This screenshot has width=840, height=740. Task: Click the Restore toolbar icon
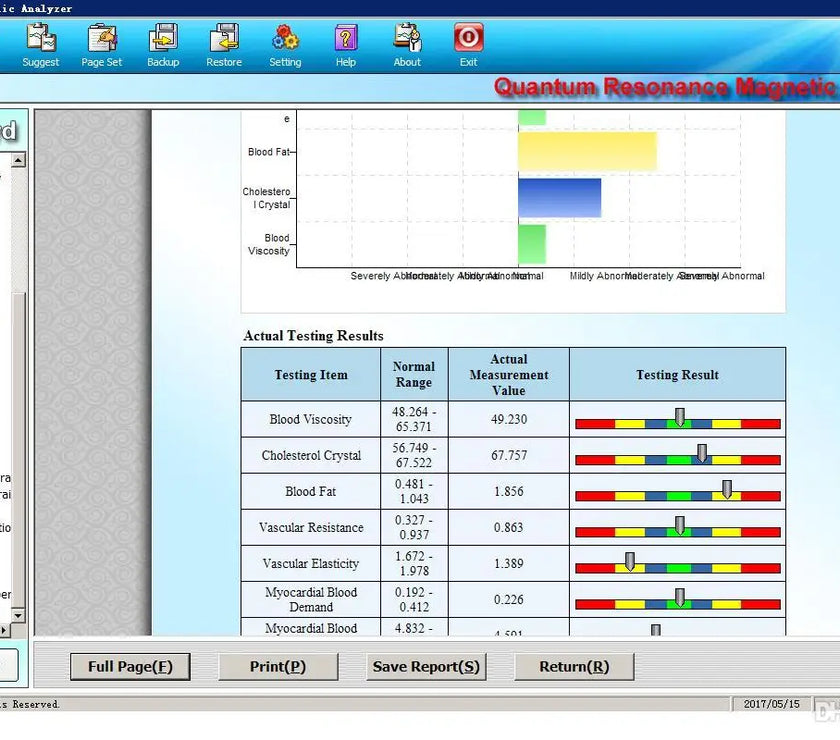tap(224, 45)
